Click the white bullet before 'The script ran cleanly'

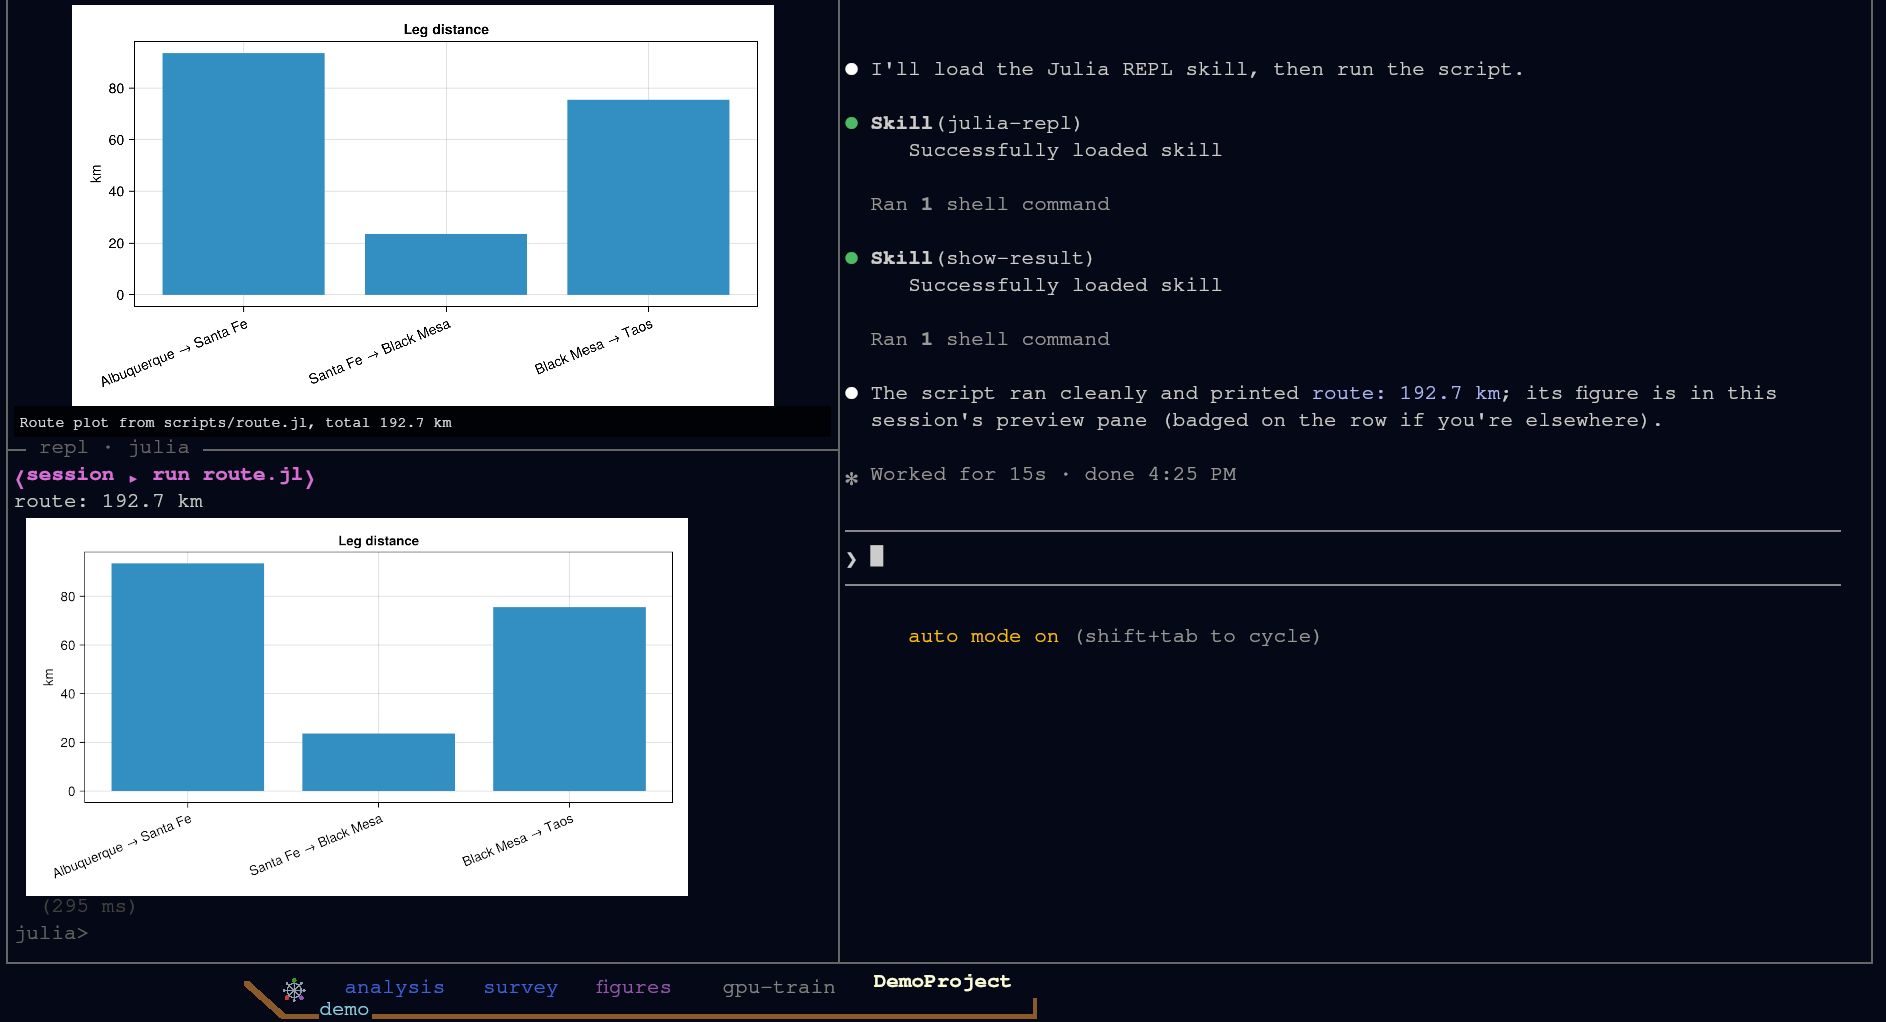pos(852,393)
